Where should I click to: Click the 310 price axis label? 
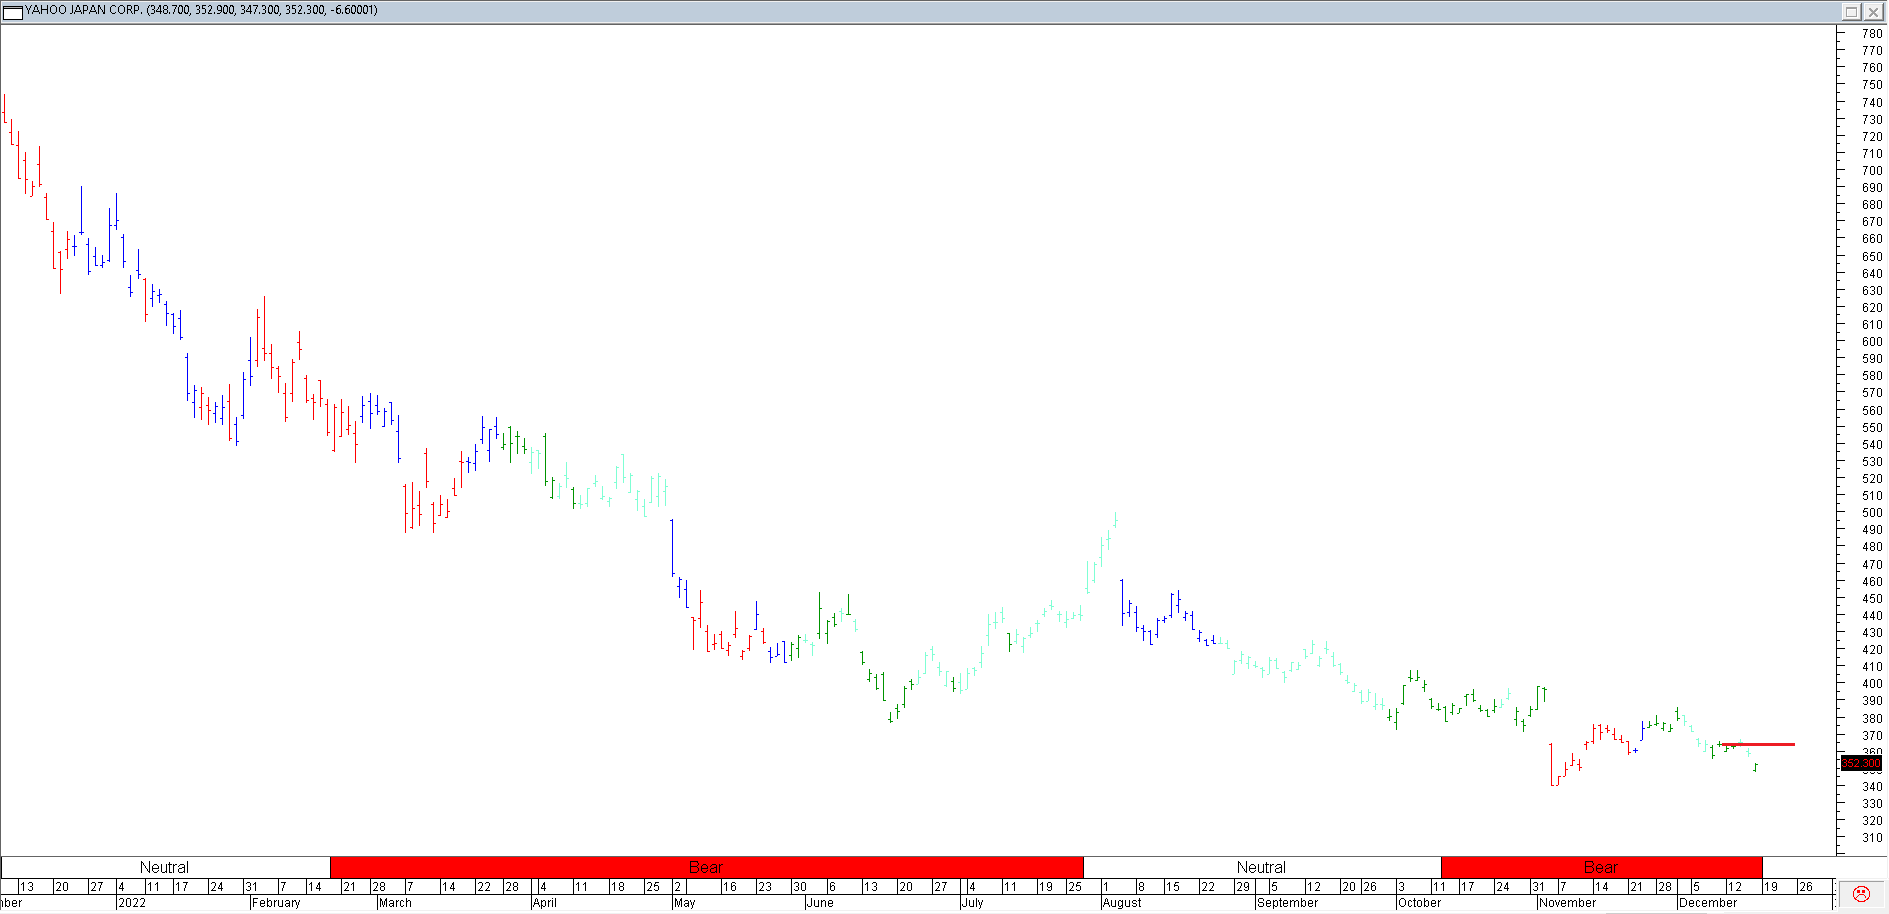tap(1872, 838)
